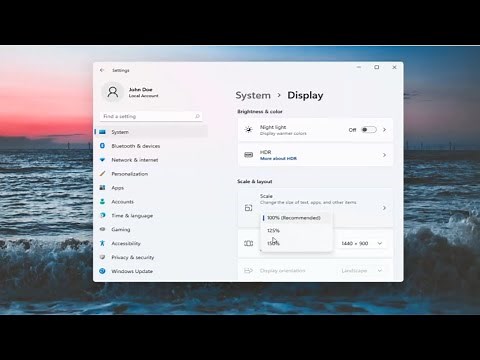Choose 100% (Recommended) scale option

coord(296,218)
